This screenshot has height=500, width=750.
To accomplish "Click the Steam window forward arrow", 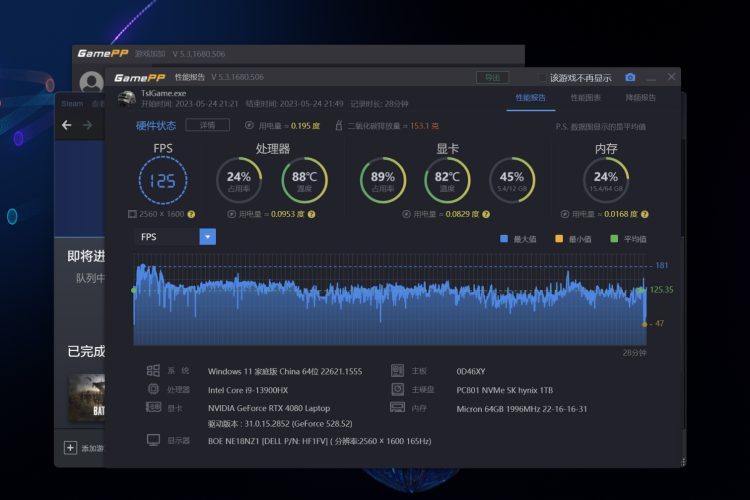I will pyautogui.click(x=88, y=125).
